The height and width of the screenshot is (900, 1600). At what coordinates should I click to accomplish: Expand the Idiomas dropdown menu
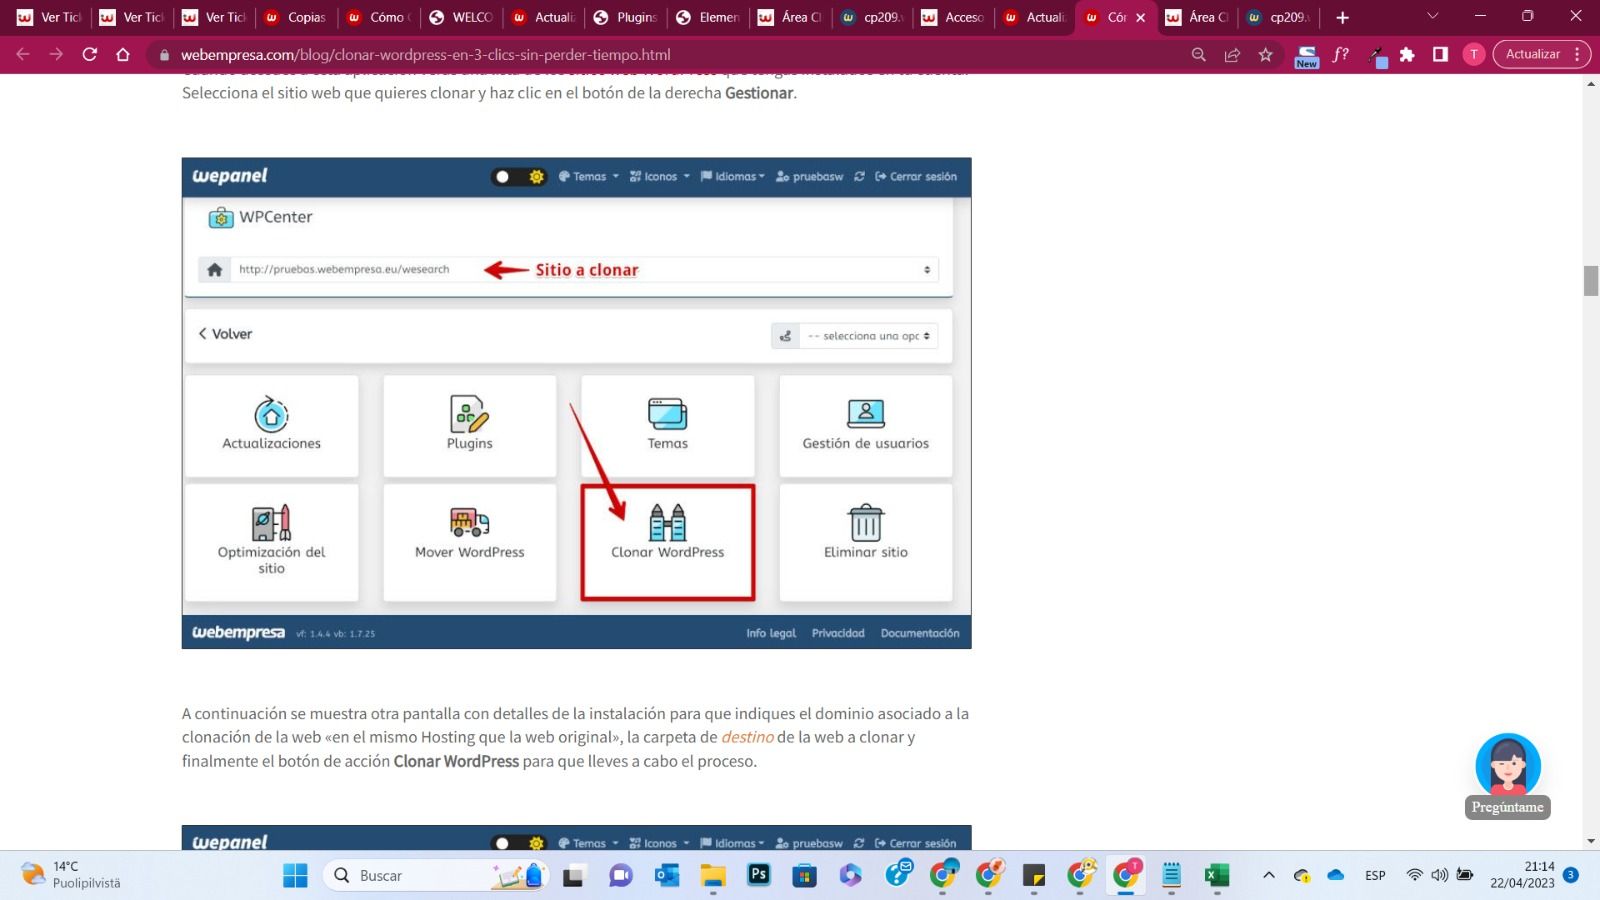pos(732,177)
